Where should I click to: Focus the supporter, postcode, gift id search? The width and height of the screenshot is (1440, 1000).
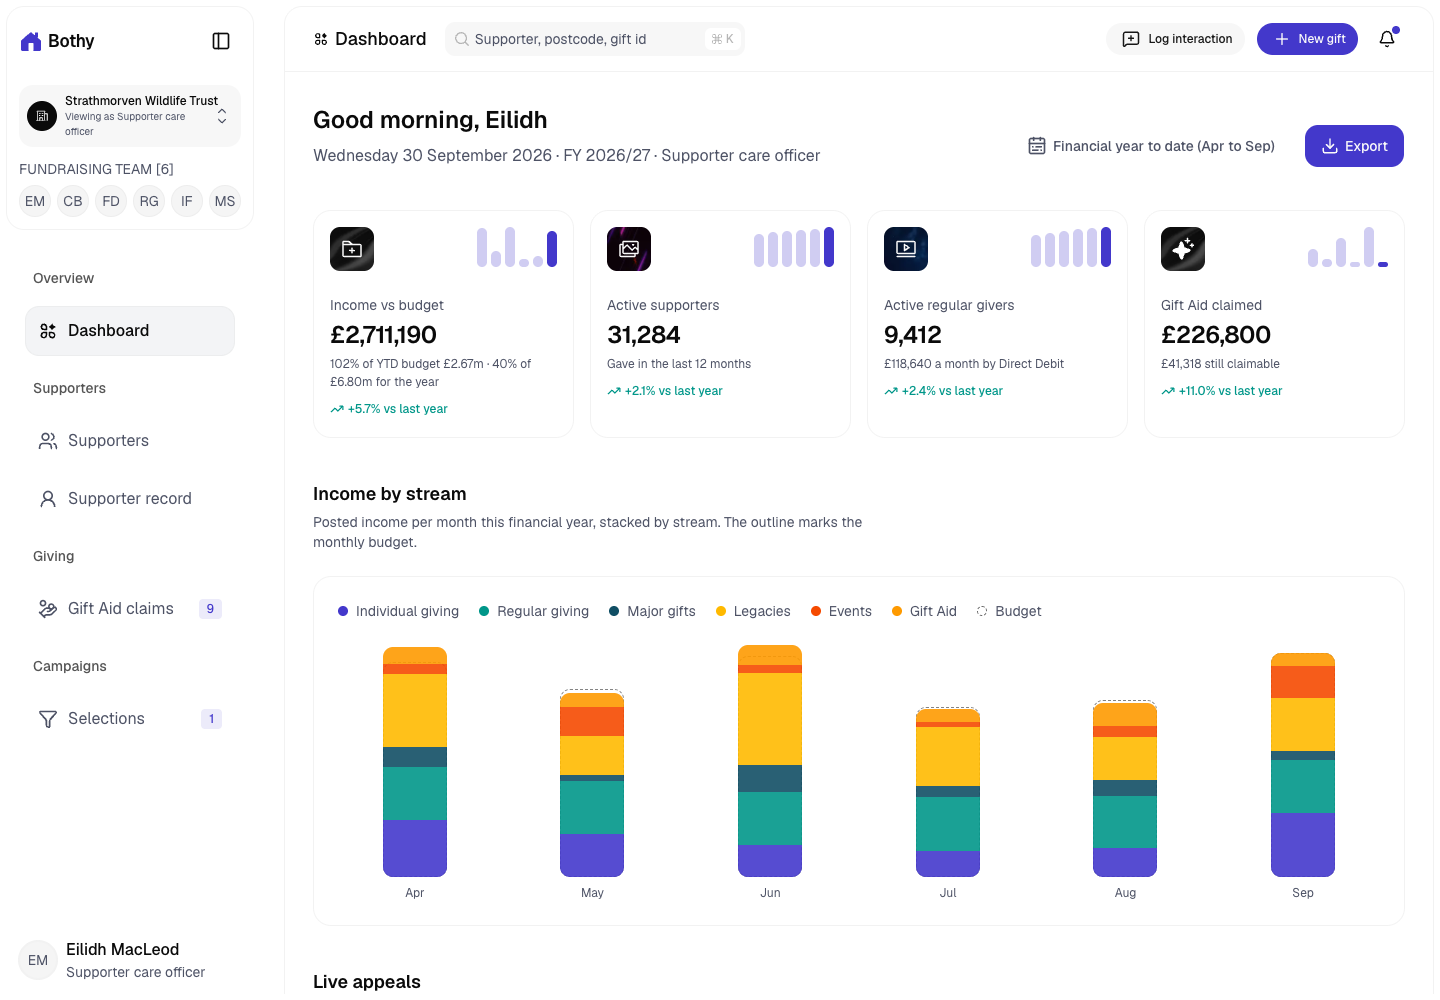point(595,39)
